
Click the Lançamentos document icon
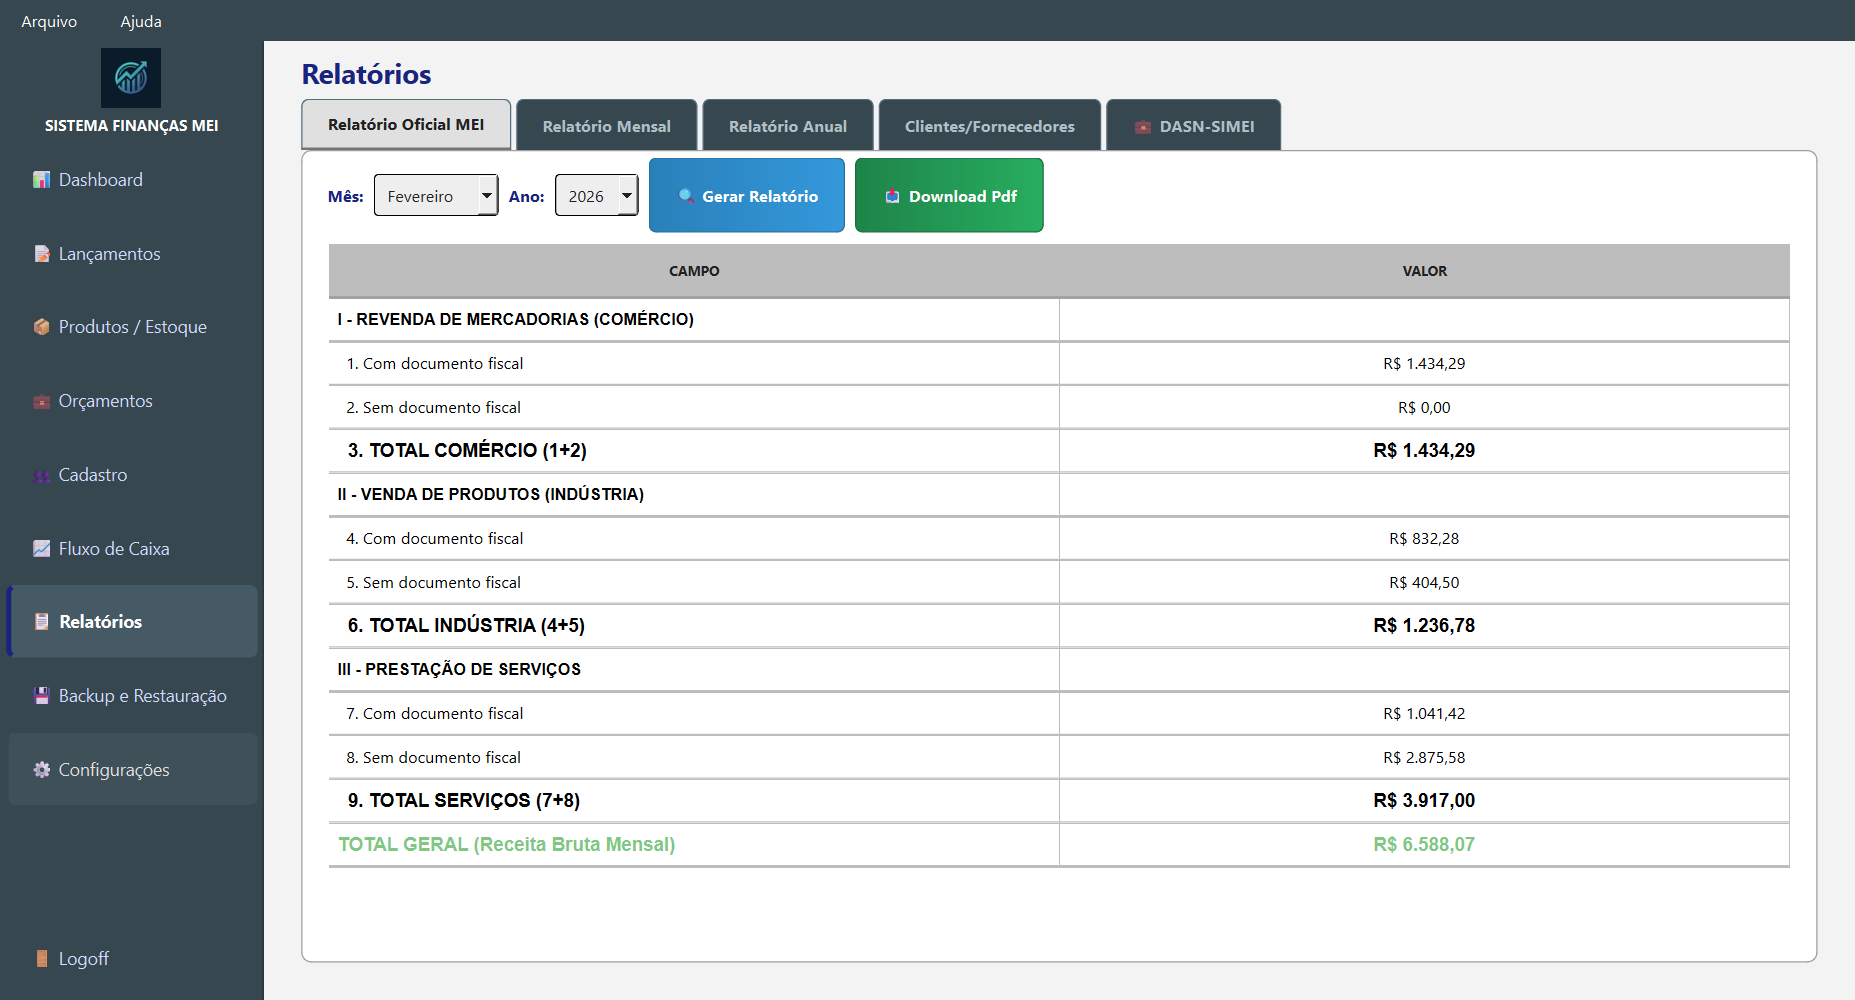(x=41, y=254)
